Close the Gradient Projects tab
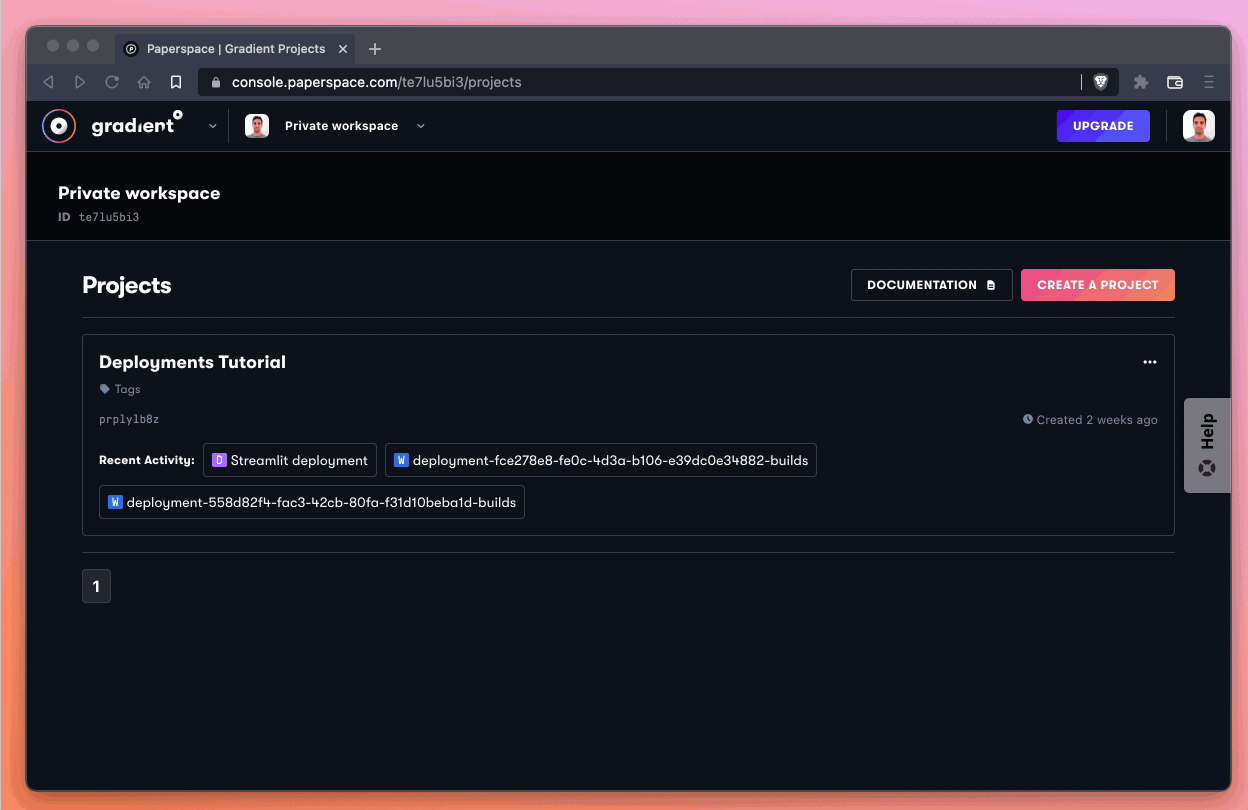 click(x=343, y=48)
